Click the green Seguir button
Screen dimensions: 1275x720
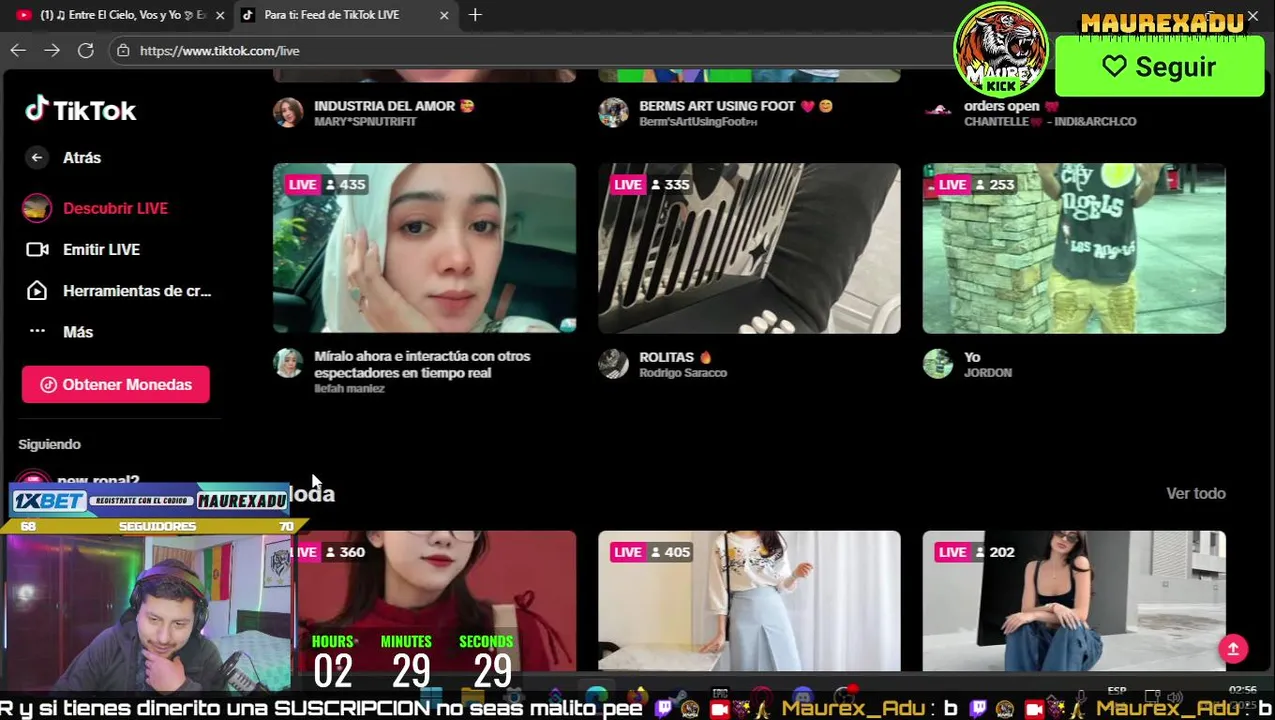[x=1159, y=67]
